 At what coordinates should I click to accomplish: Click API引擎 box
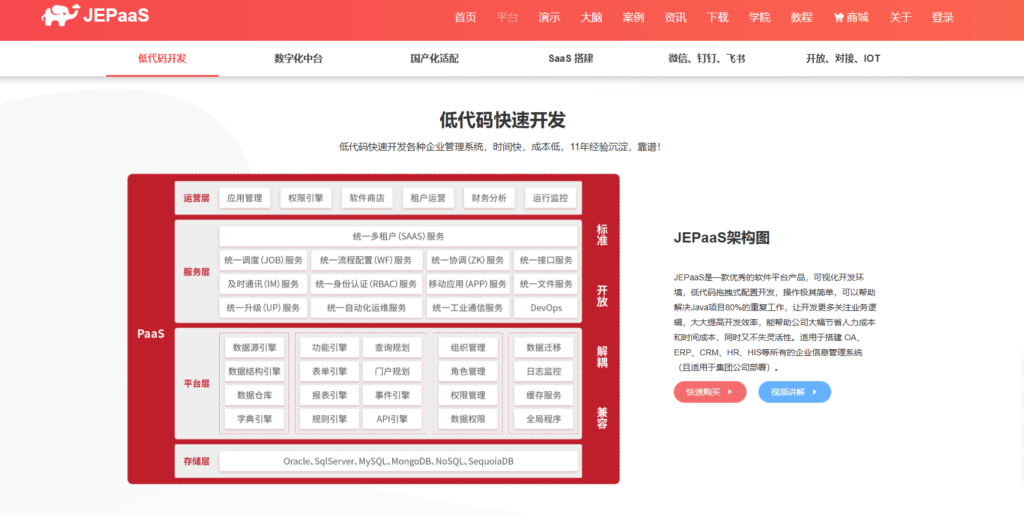(x=392, y=419)
